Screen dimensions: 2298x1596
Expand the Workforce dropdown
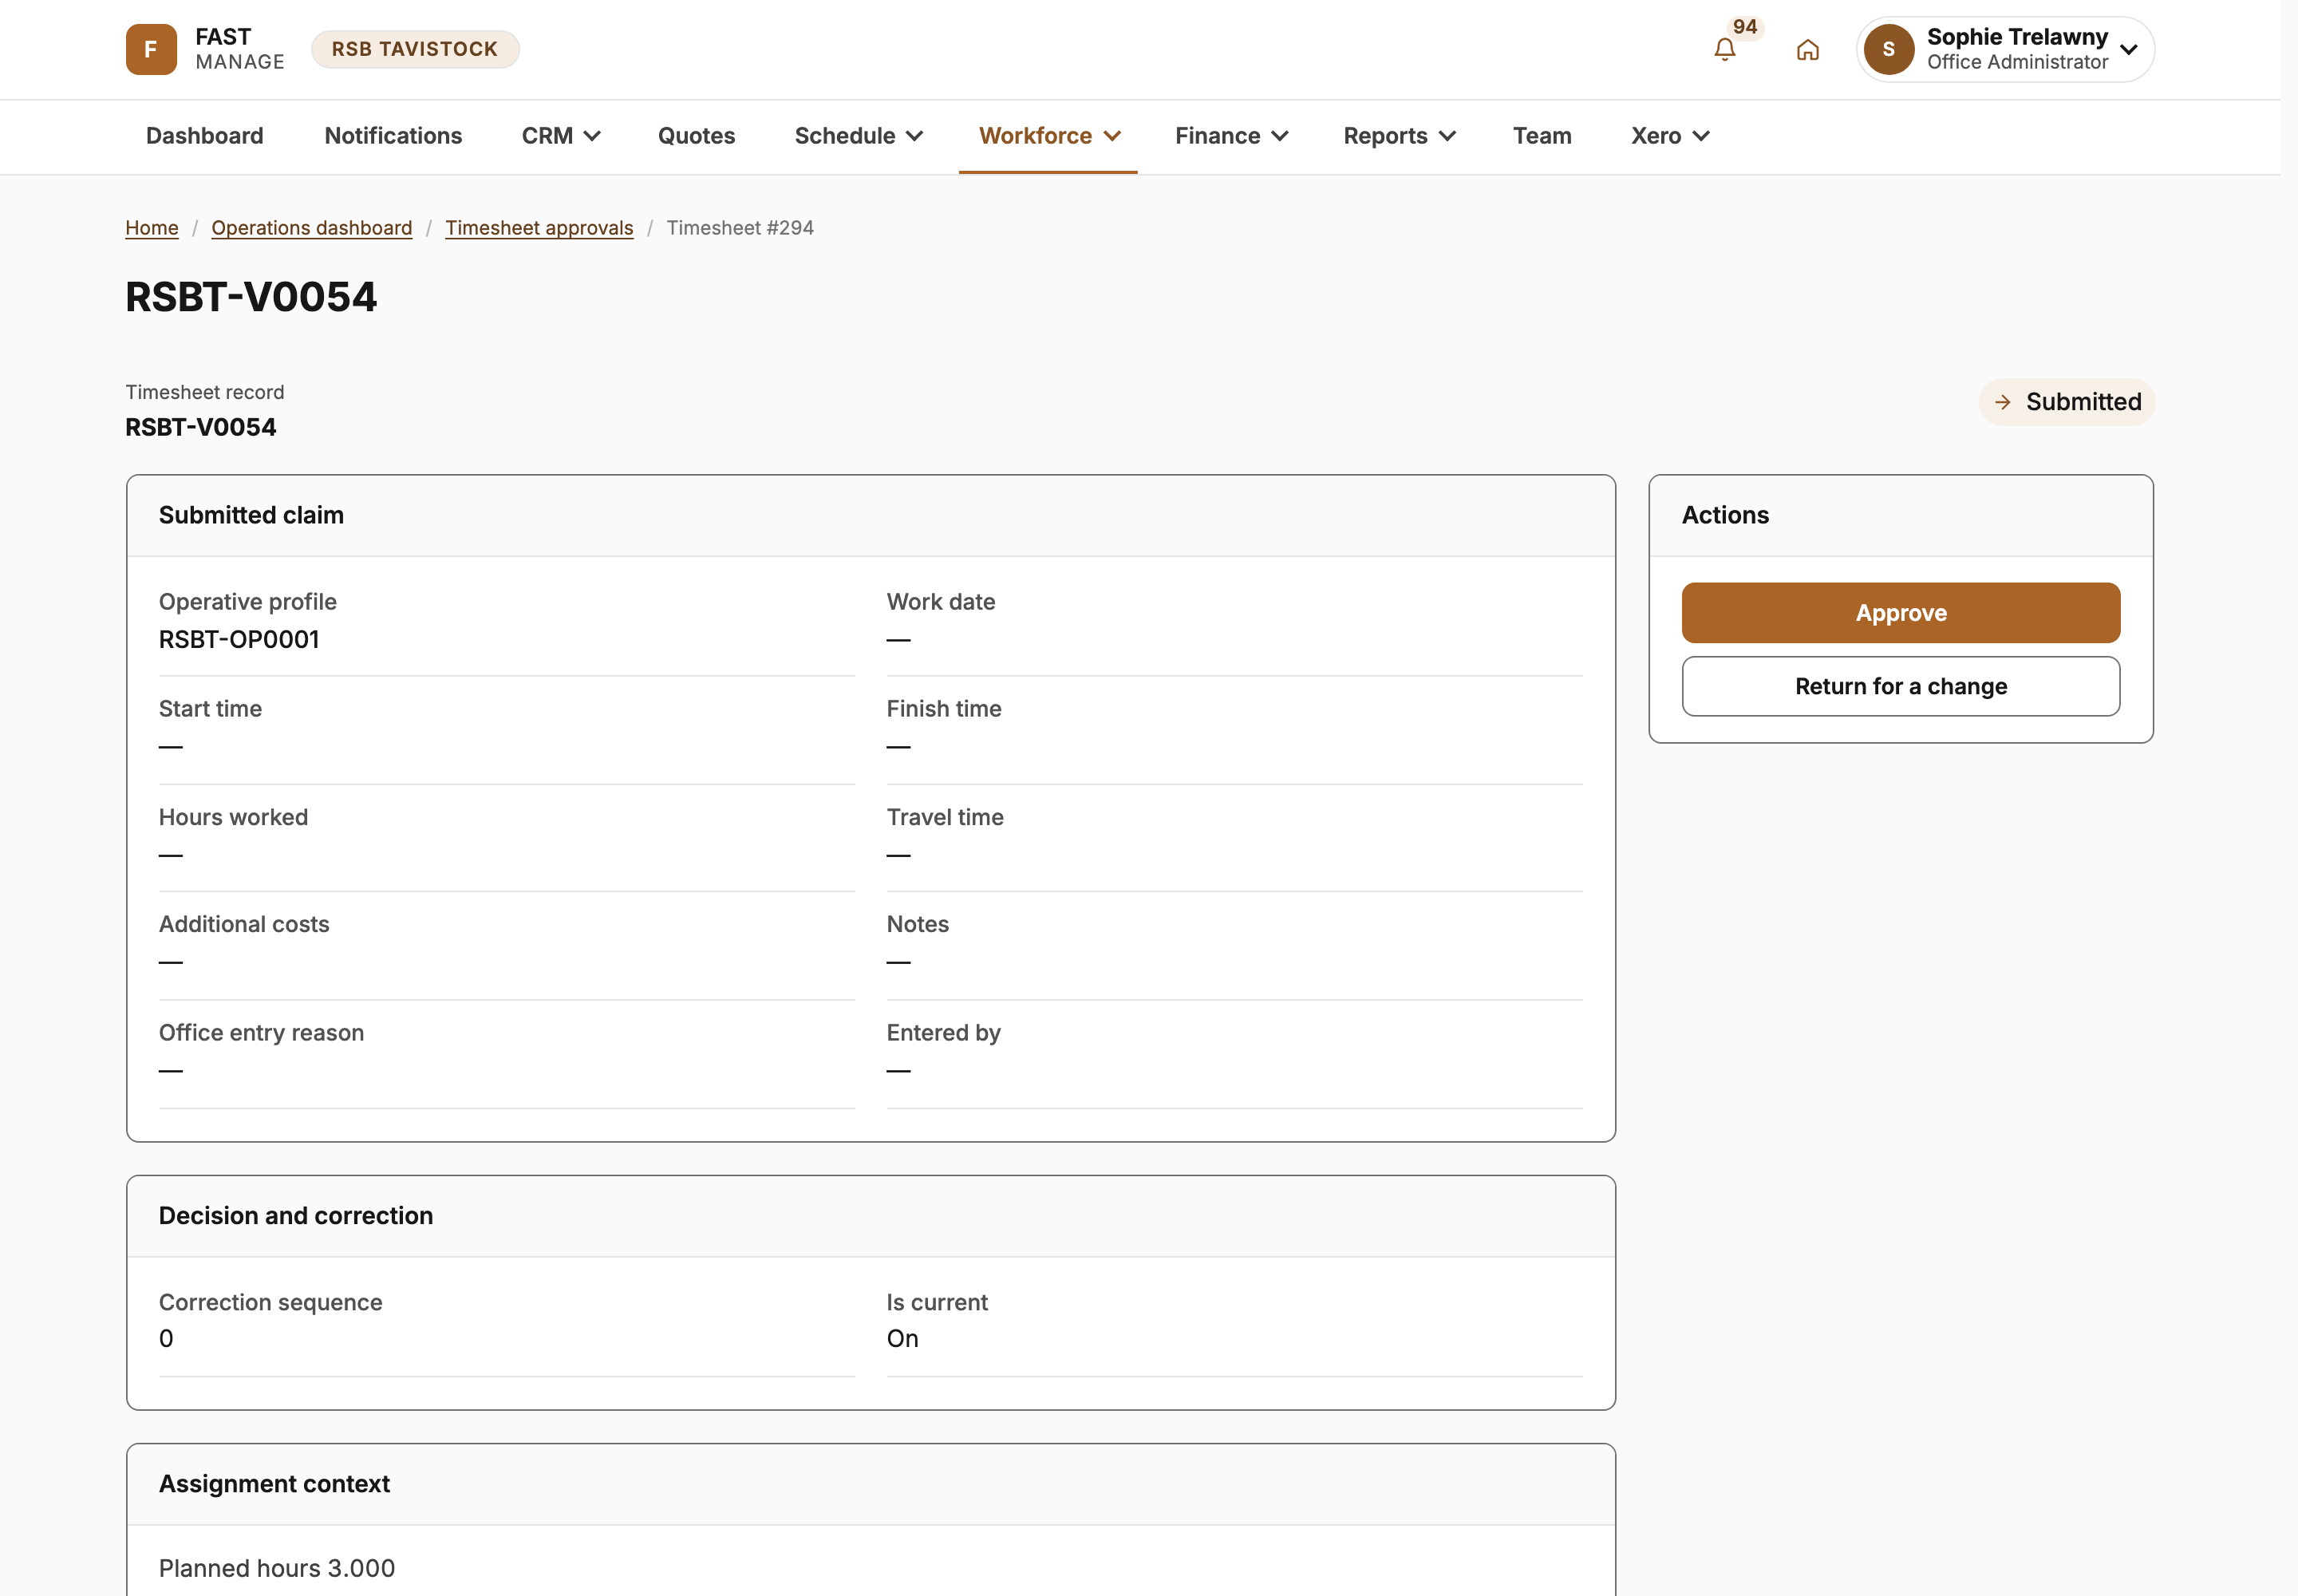pyautogui.click(x=1049, y=136)
